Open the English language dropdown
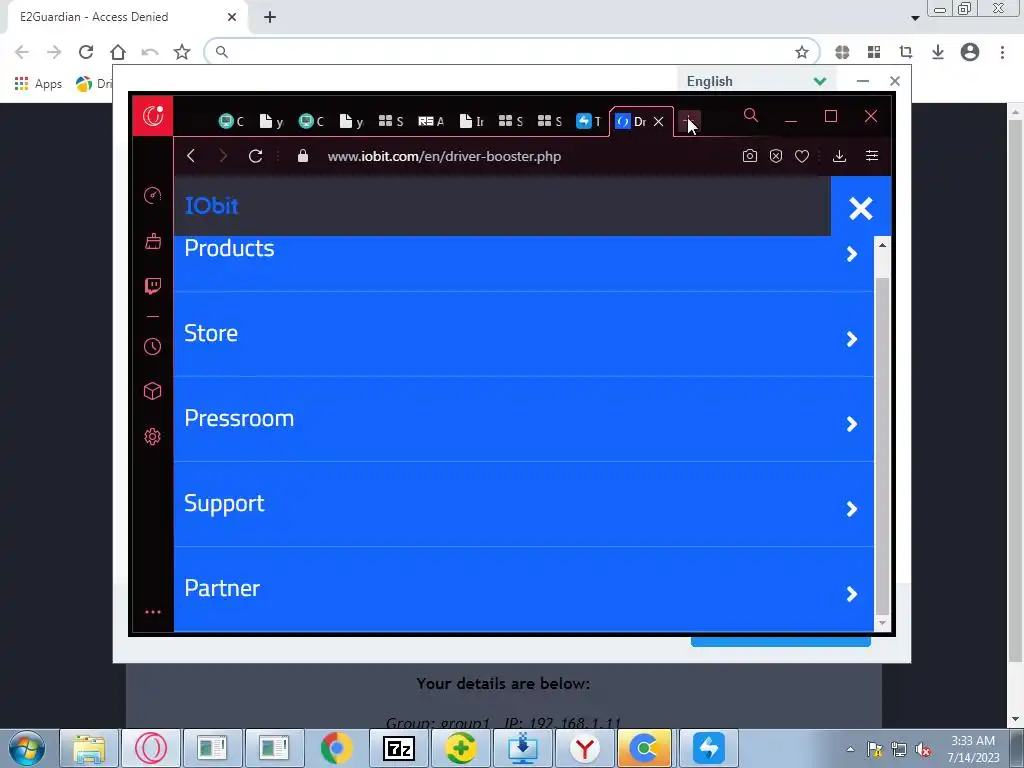 coord(757,81)
